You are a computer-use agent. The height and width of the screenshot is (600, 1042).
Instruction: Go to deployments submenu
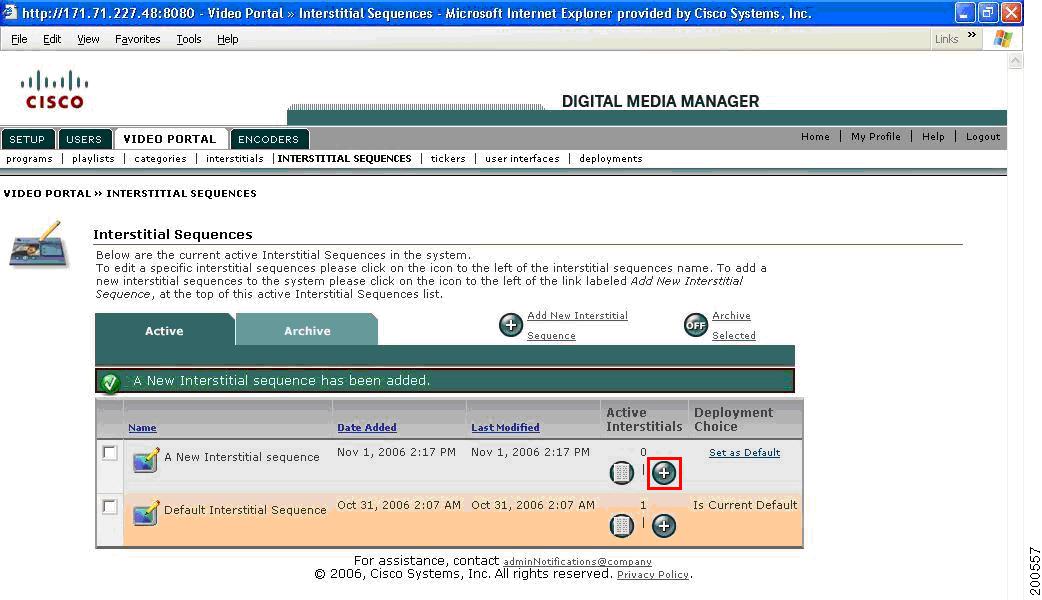611,159
